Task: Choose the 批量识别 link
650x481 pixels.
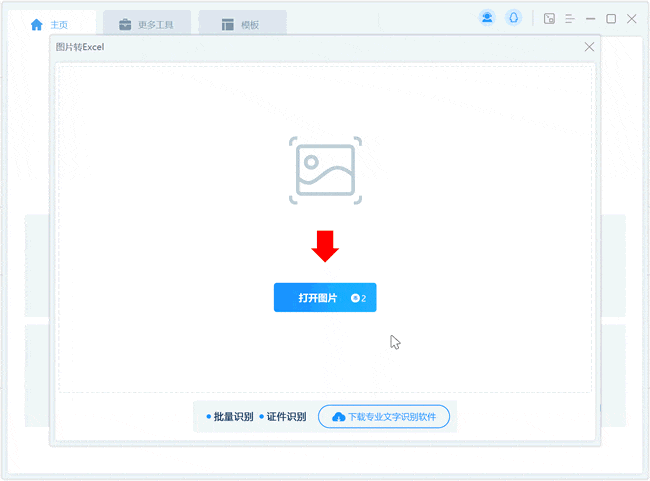Action: pyautogui.click(x=232, y=416)
